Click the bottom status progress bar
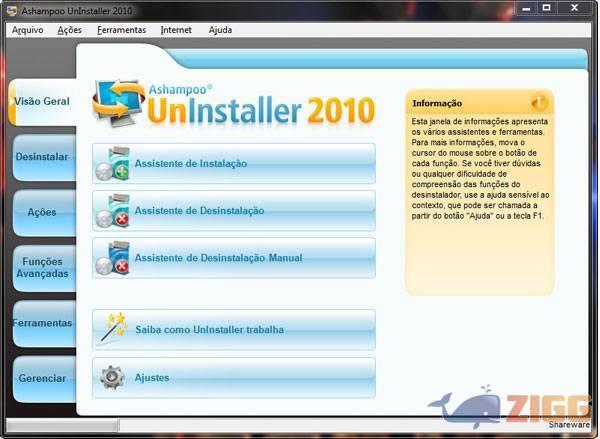The width and height of the screenshot is (600, 439). pos(63,425)
